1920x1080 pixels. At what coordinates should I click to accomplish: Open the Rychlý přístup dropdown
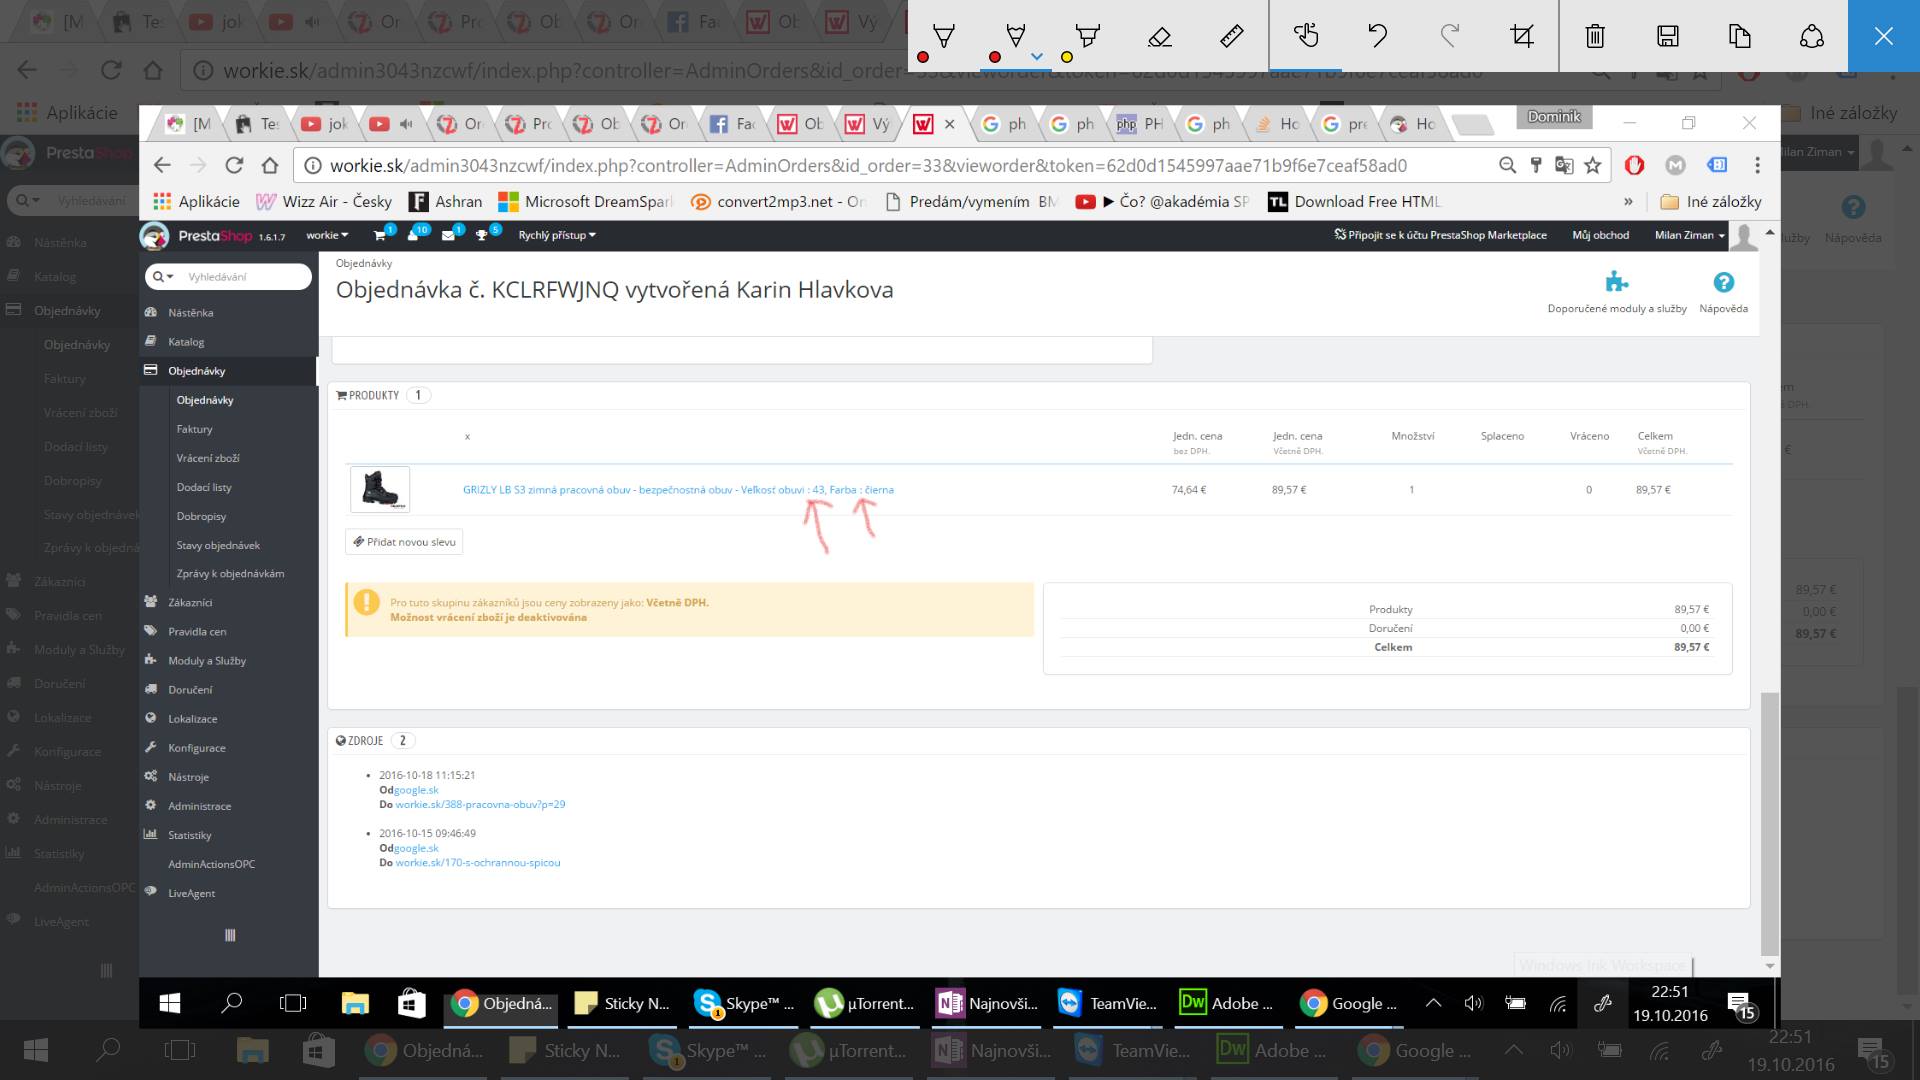[x=556, y=235]
